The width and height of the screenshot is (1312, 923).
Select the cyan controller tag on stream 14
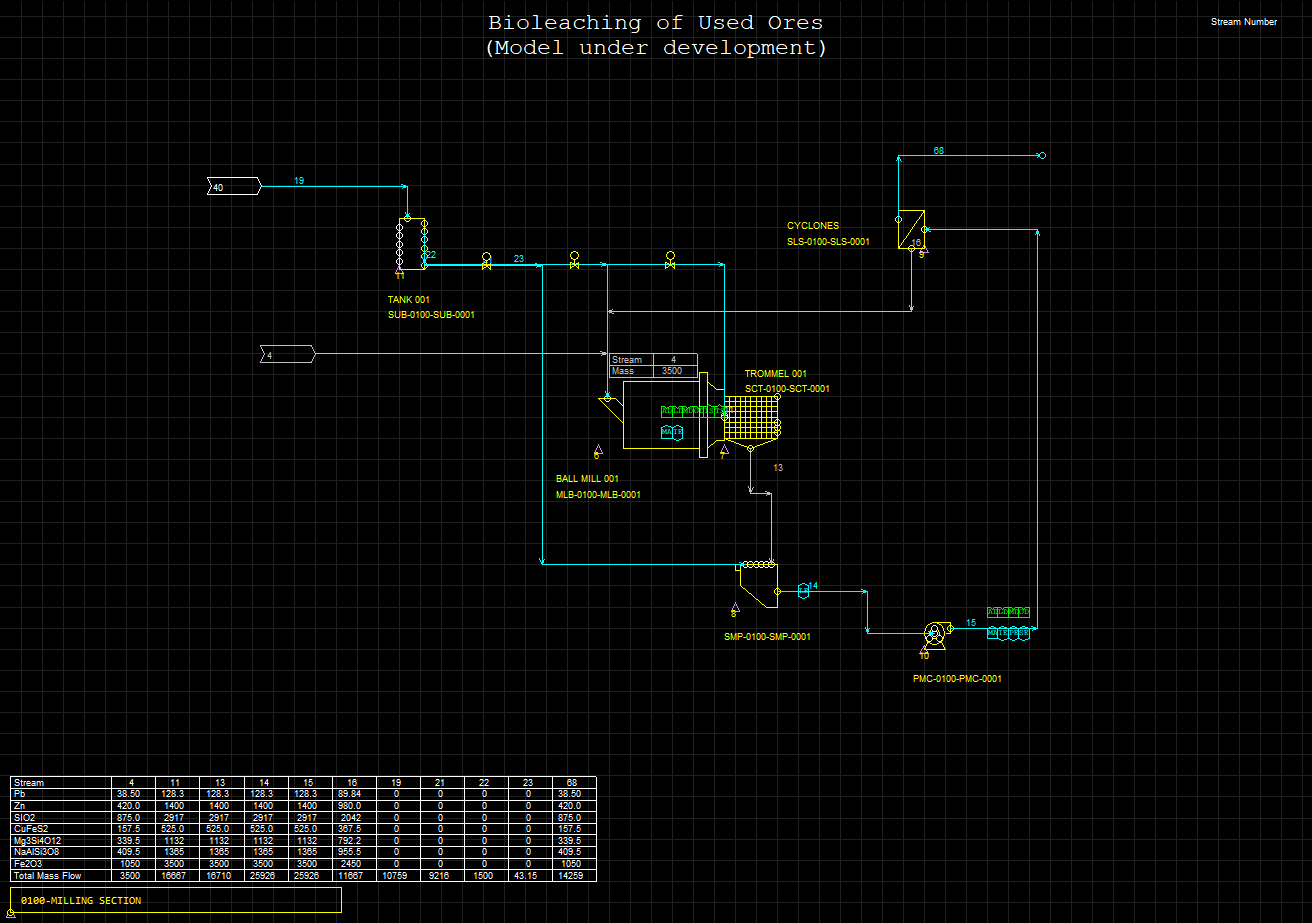803,590
